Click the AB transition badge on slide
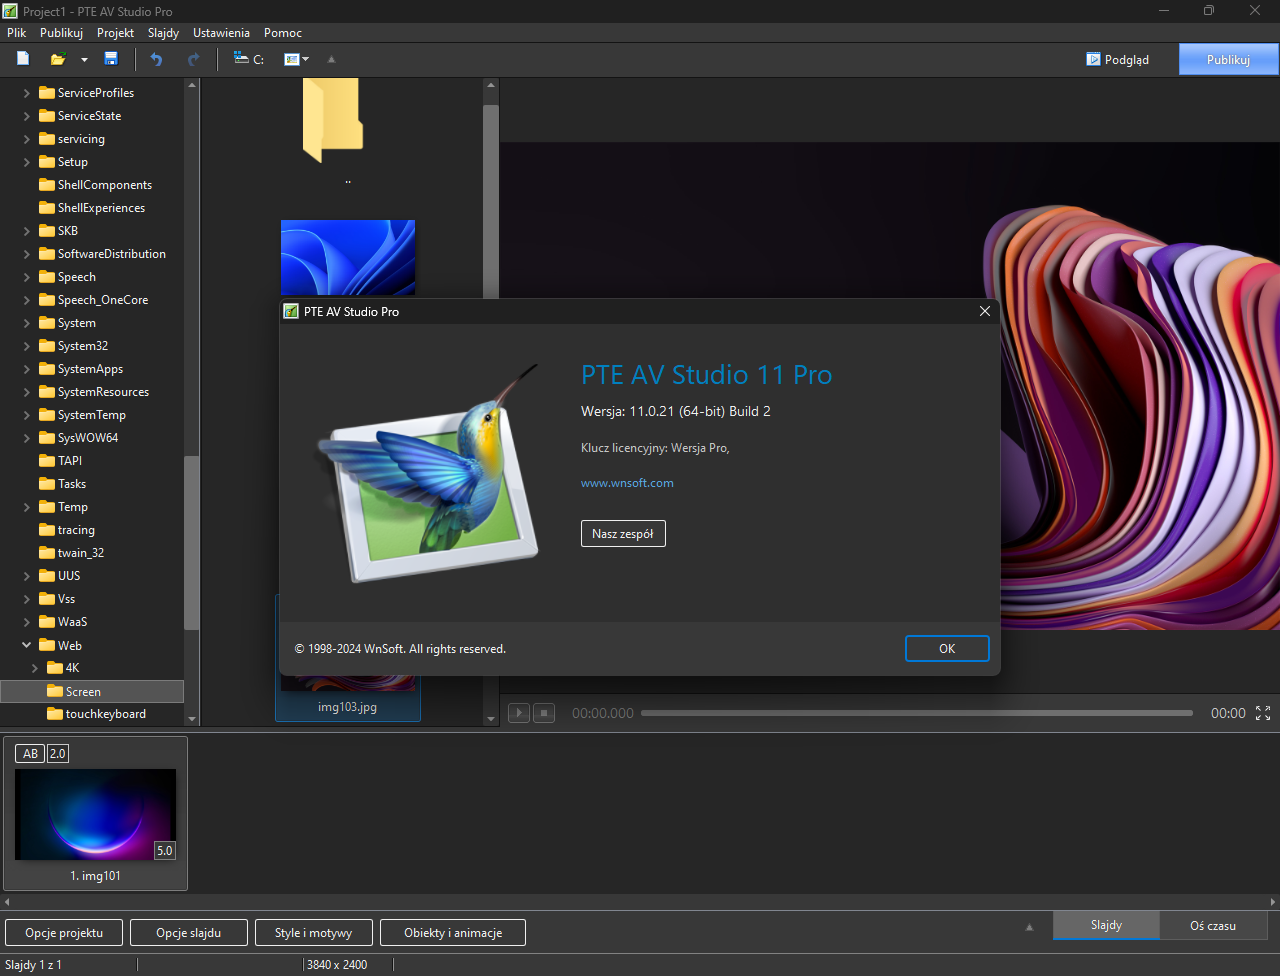Image resolution: width=1280 pixels, height=976 pixels. coord(30,754)
